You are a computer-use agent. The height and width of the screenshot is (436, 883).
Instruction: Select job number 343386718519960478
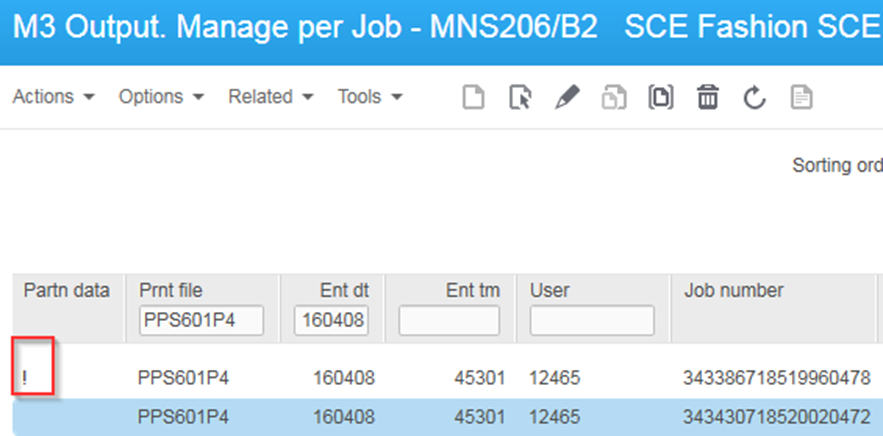pyautogui.click(x=777, y=378)
